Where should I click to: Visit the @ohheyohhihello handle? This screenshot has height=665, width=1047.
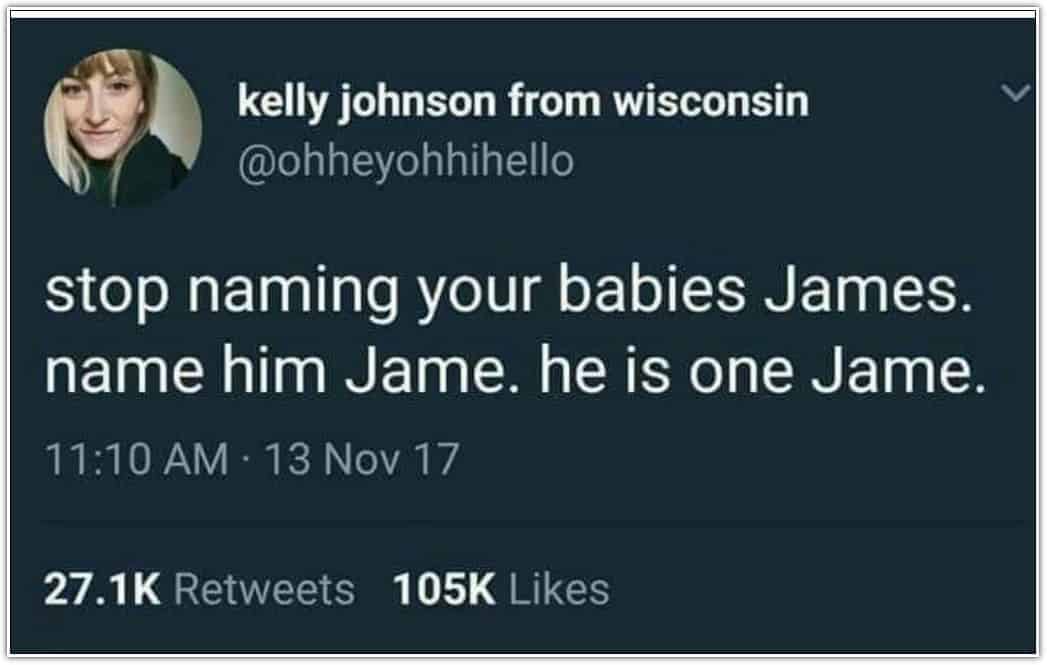(x=406, y=161)
